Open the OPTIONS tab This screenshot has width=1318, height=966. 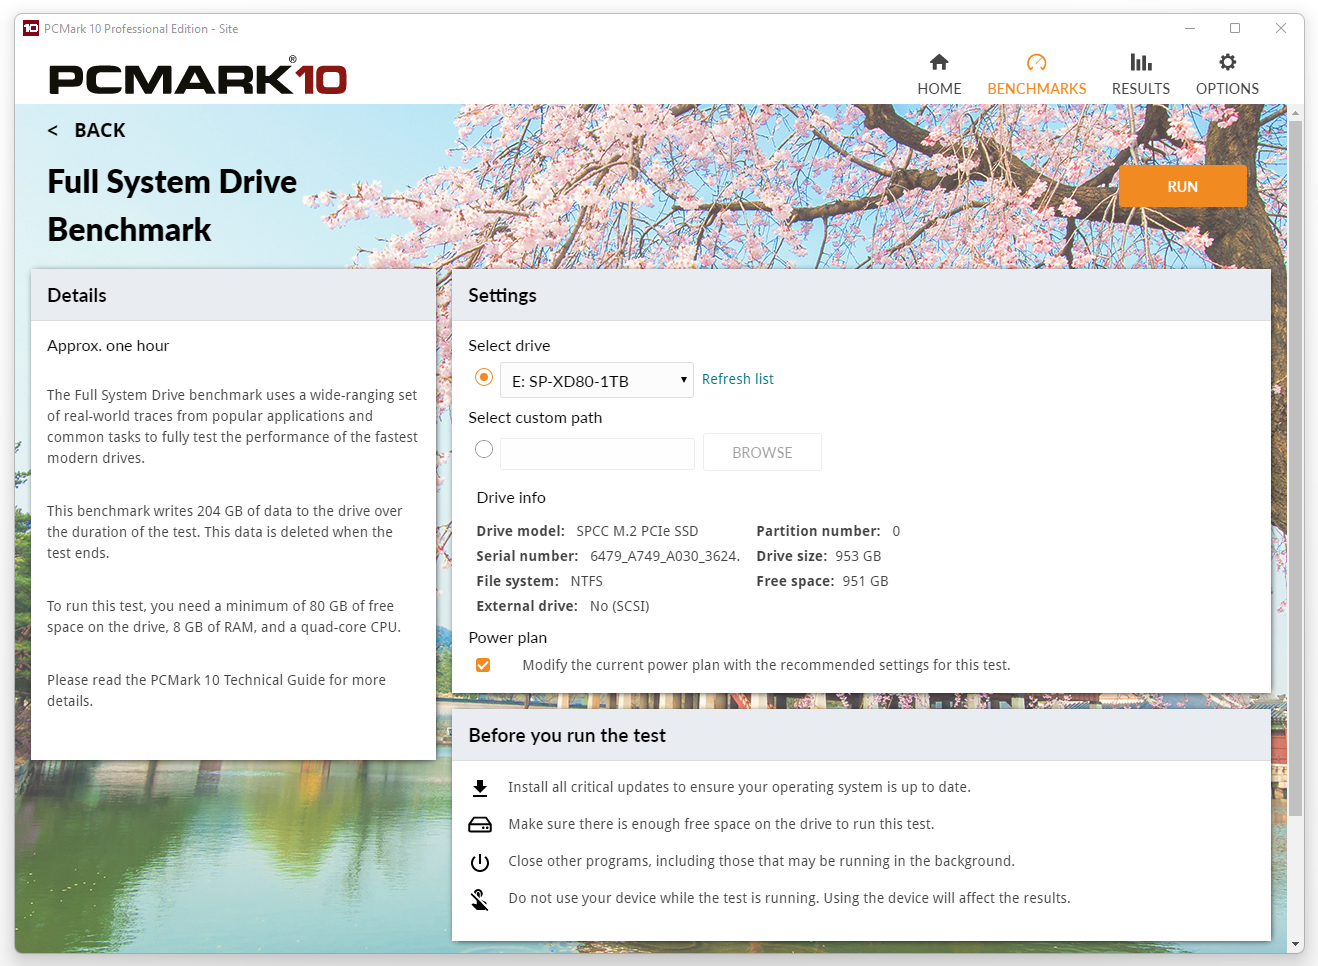point(1227,74)
